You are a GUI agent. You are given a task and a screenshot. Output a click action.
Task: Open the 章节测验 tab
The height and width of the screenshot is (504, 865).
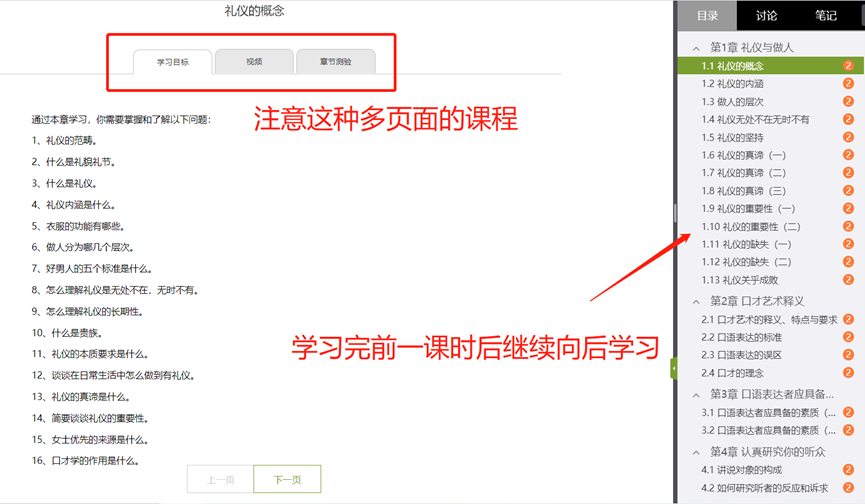pyautogui.click(x=335, y=62)
